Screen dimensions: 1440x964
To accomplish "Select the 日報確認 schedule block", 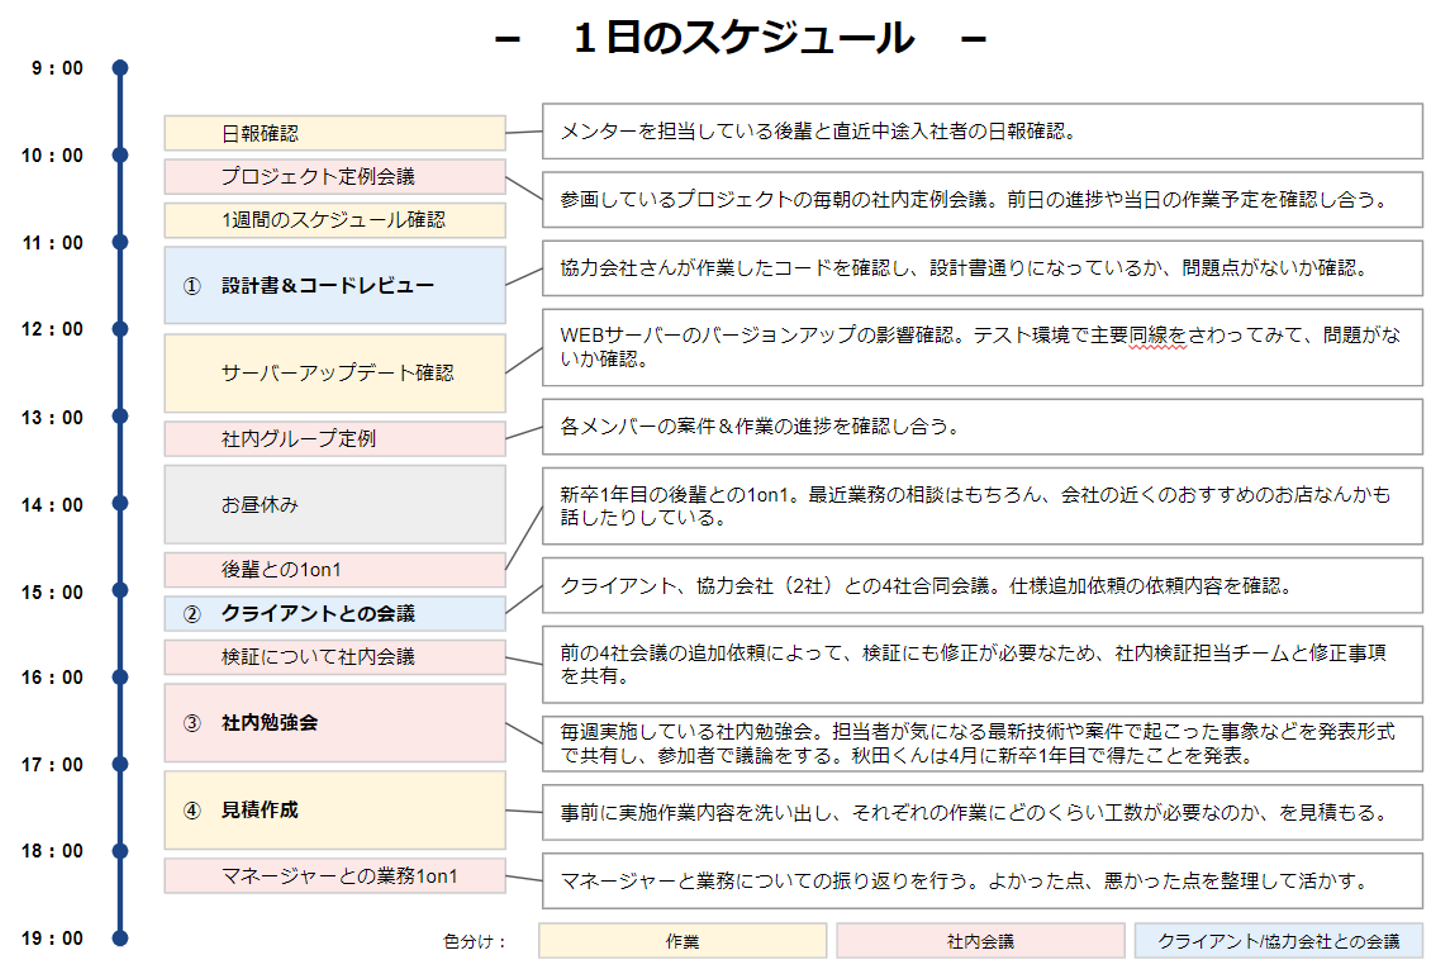I will [x=335, y=133].
